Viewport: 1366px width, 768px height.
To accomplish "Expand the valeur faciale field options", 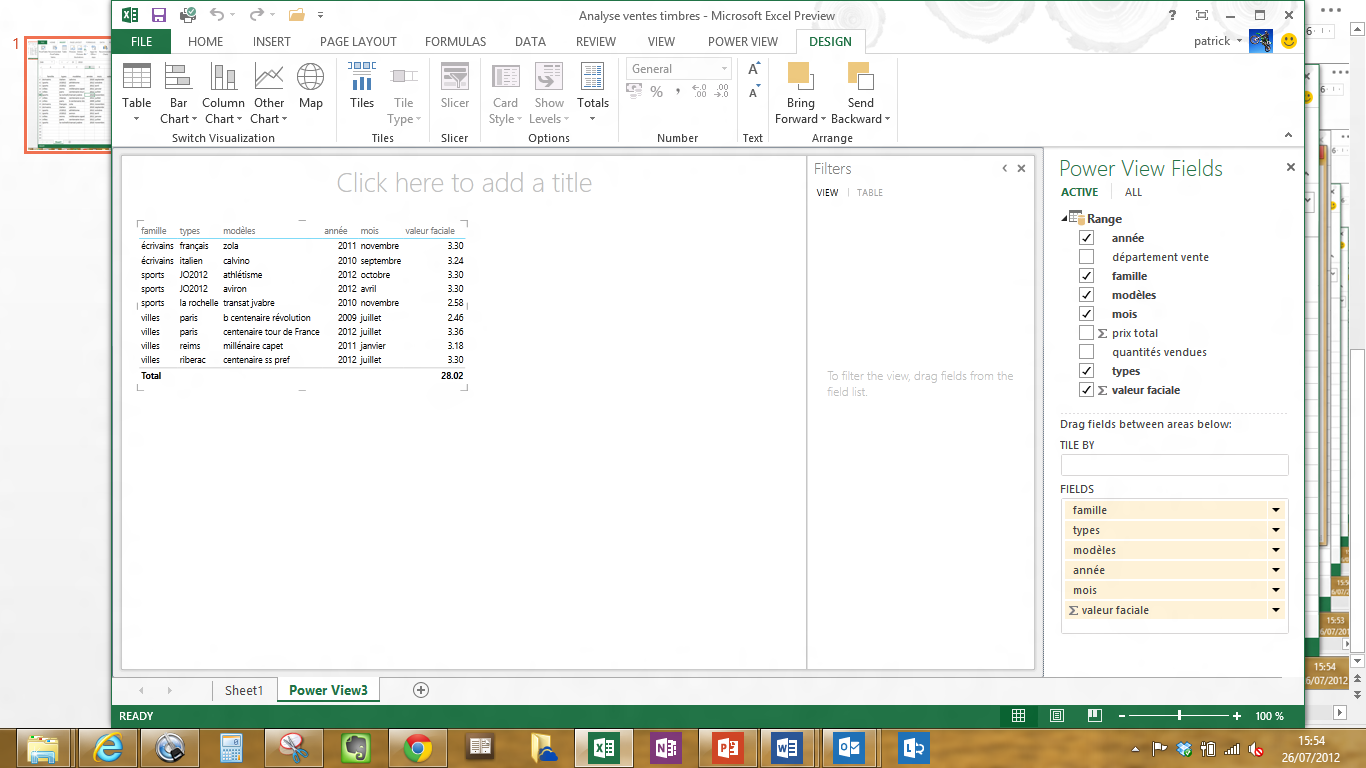I will click(x=1276, y=610).
